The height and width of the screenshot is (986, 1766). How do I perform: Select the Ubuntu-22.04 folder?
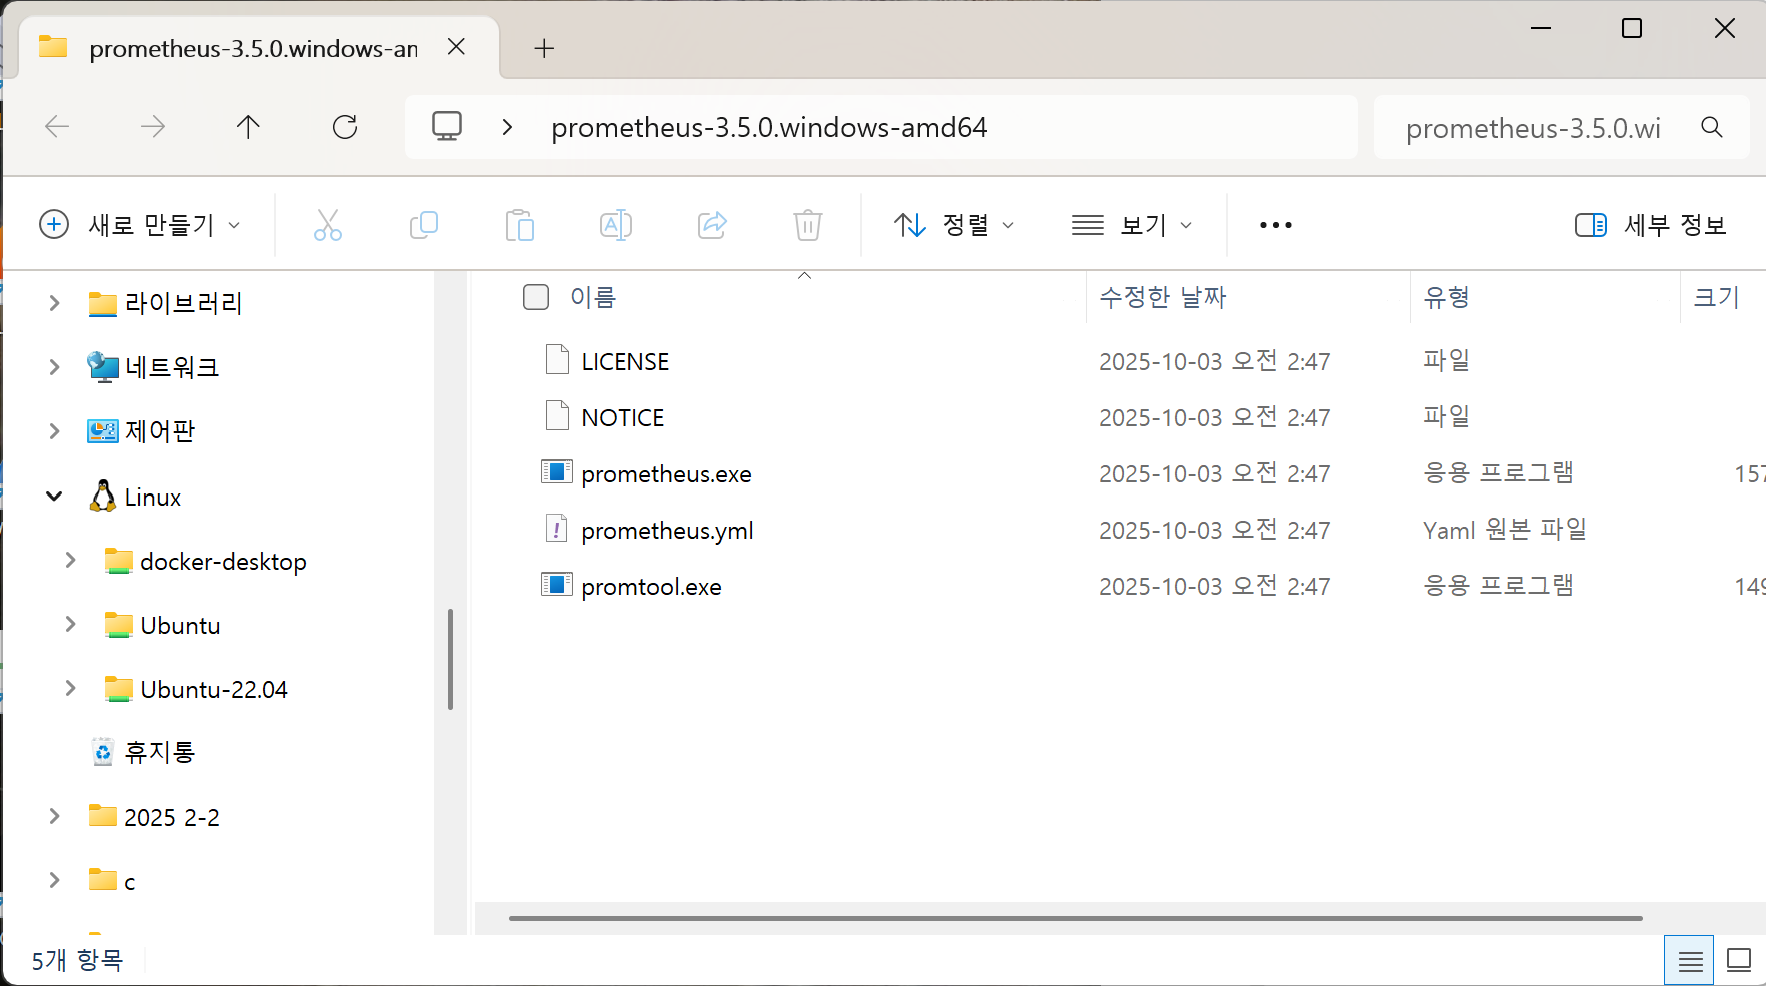[x=196, y=689]
